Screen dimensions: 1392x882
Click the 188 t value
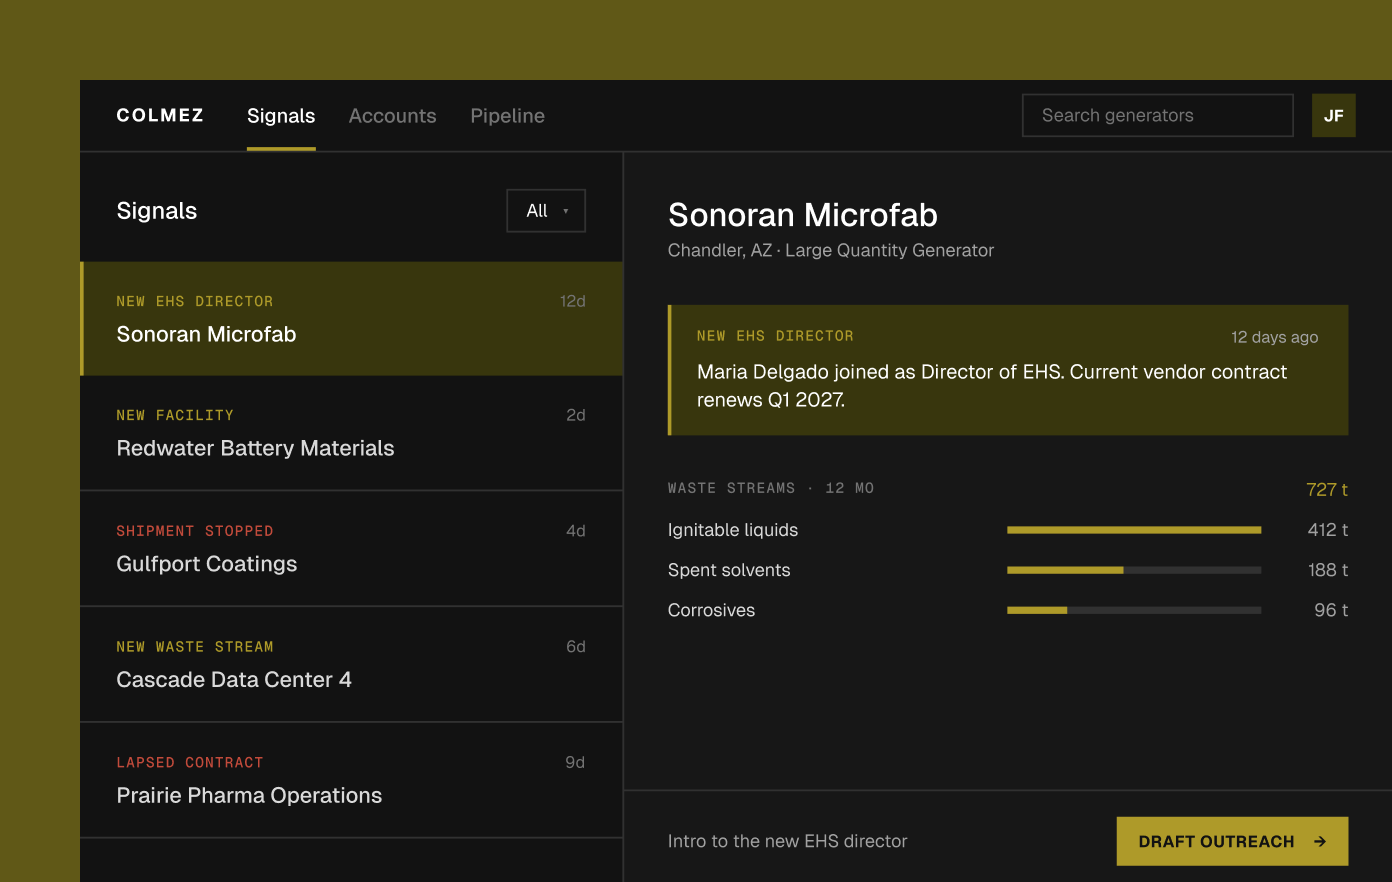[1328, 570]
